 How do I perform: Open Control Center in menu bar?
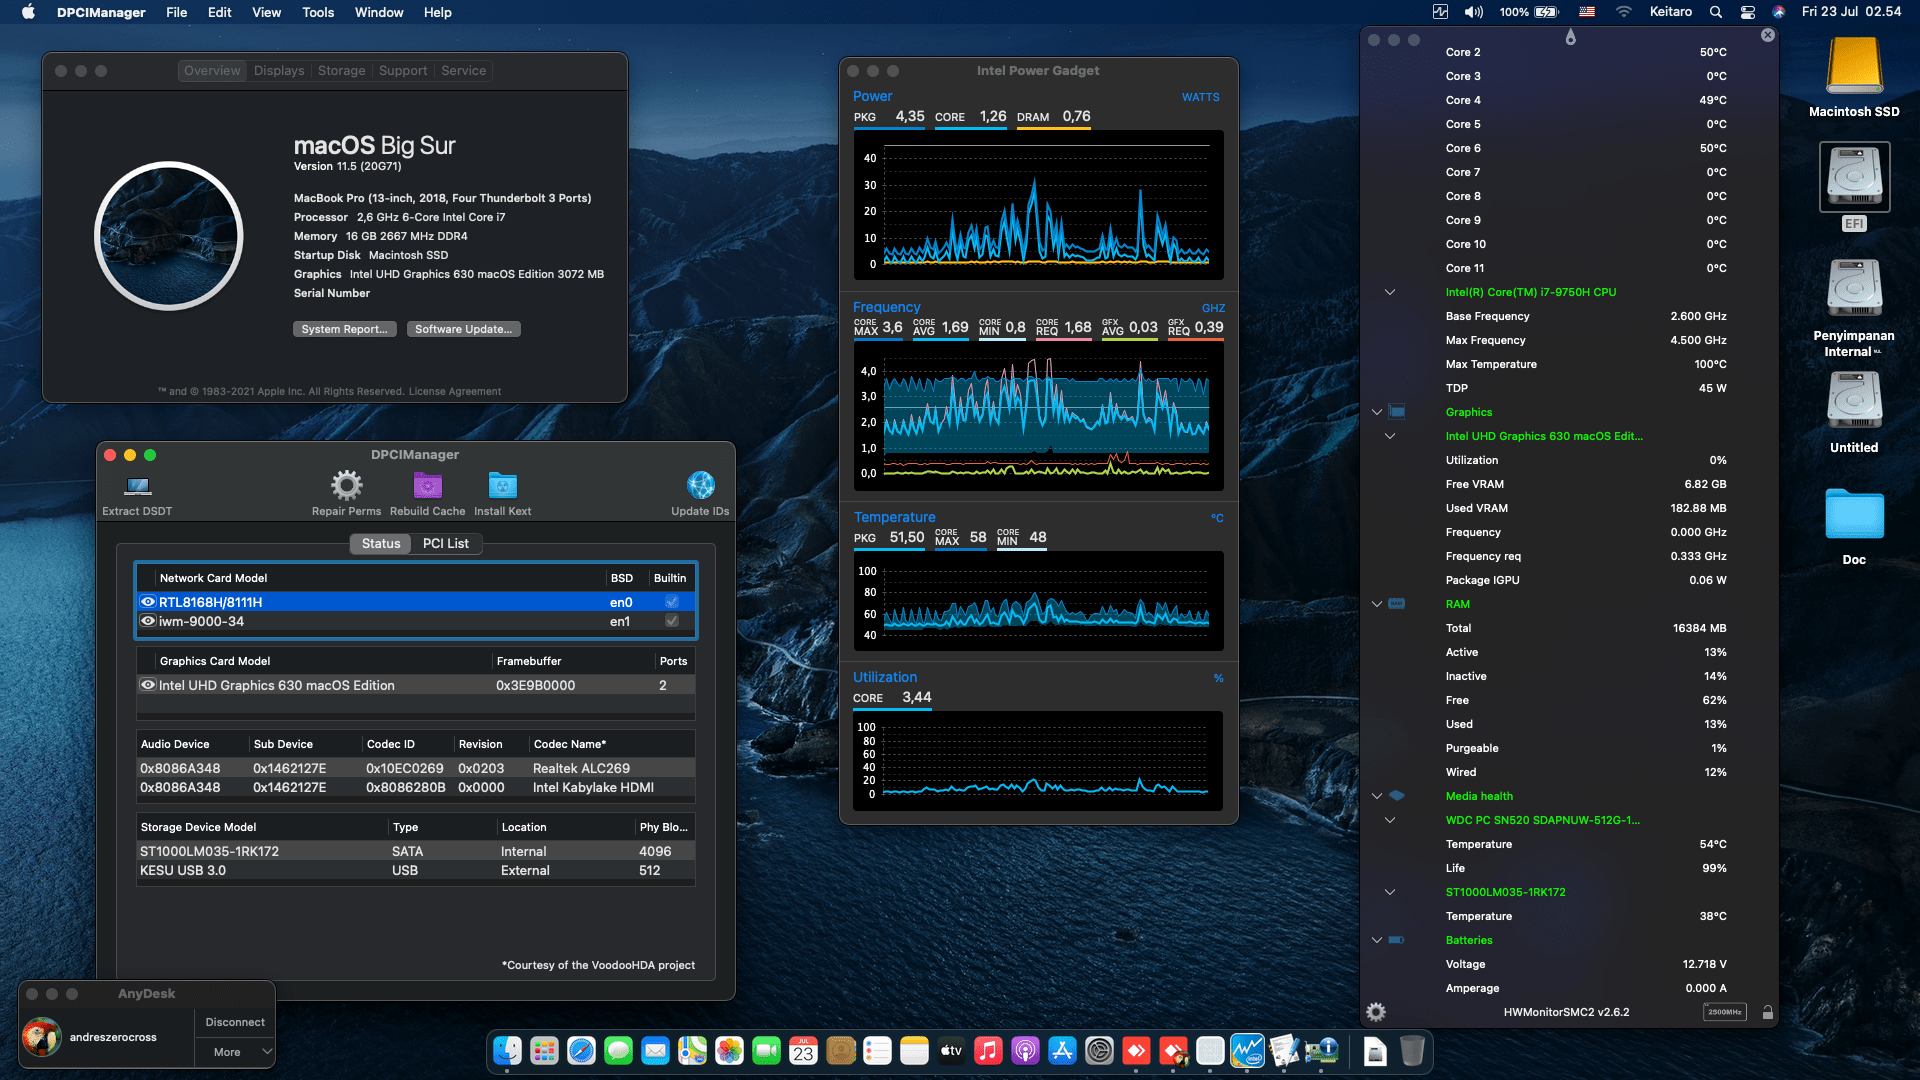[1748, 12]
